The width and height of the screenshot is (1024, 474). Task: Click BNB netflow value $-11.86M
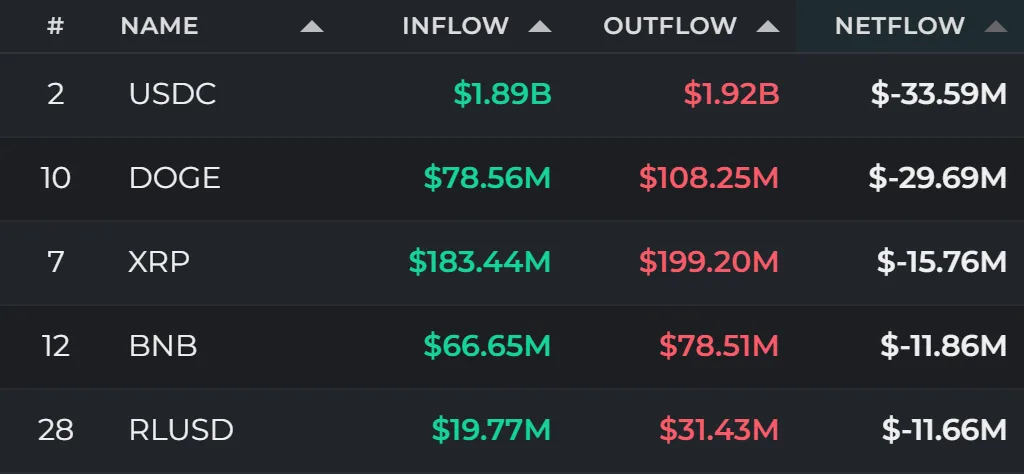coord(944,345)
